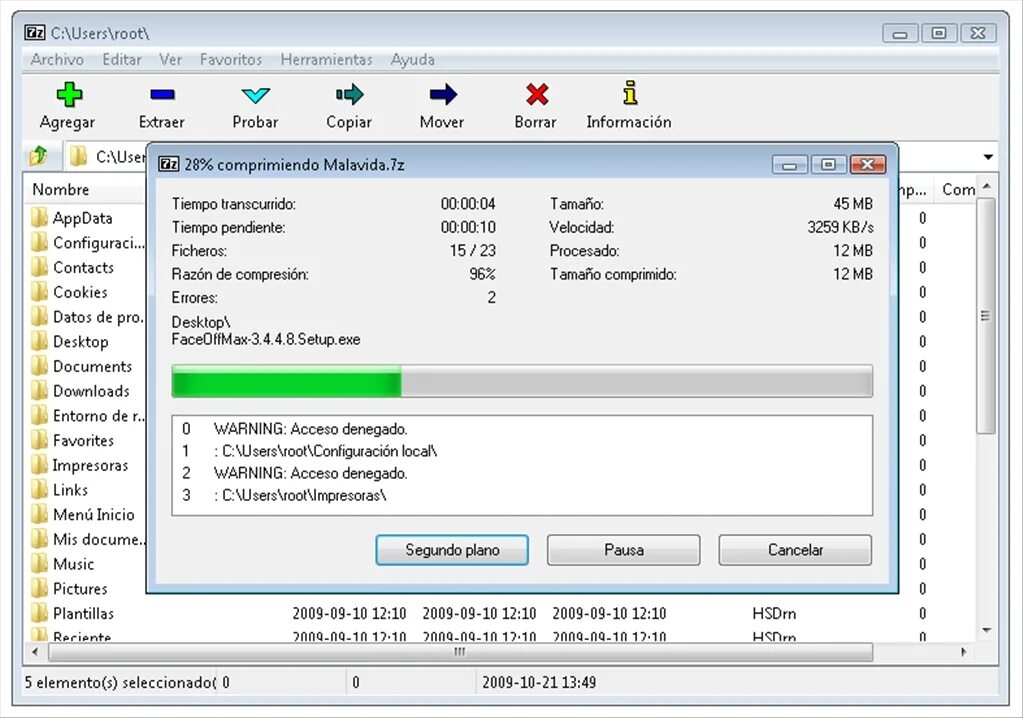1023x718 pixels.
Task: Select the Configuraci... folder row
Action: [87, 243]
